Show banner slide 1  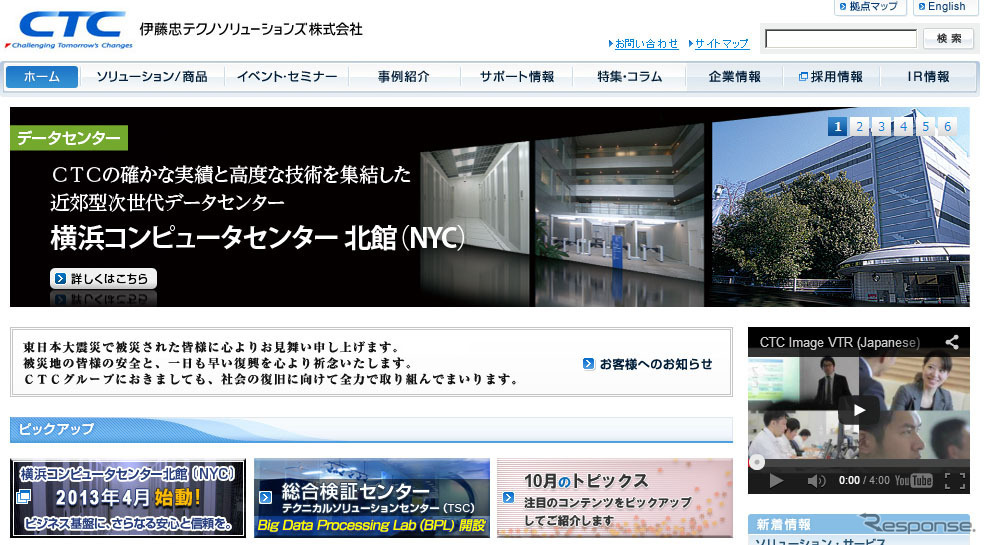(837, 126)
